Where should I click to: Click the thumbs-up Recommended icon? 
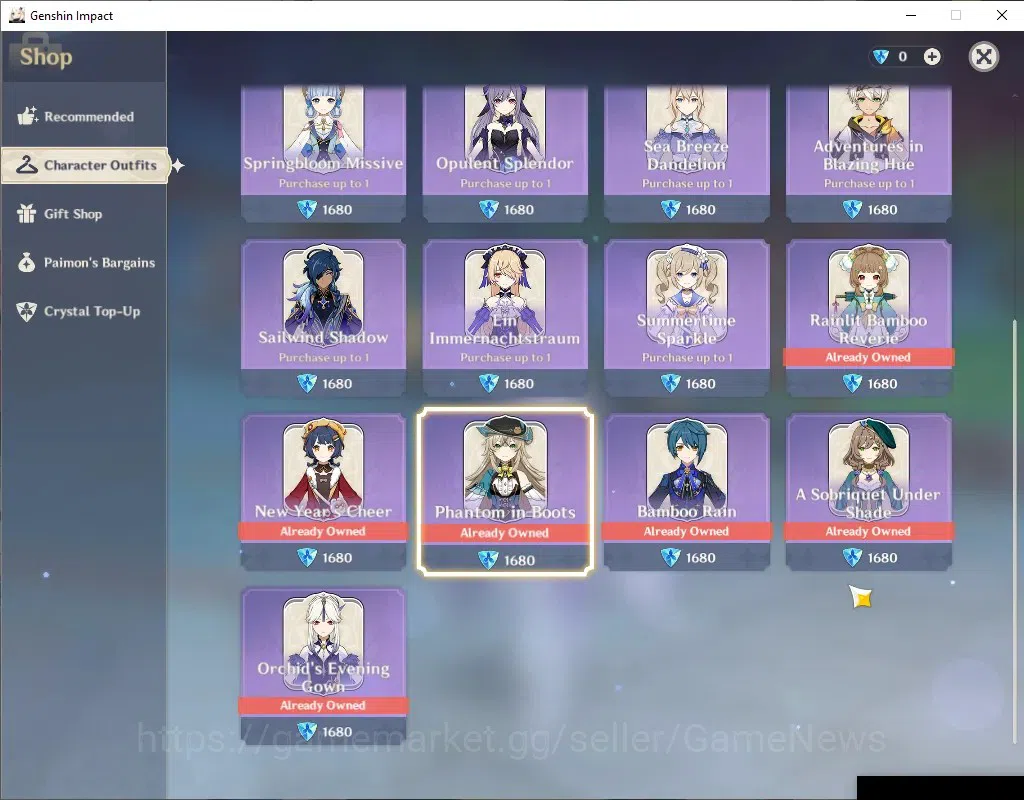pos(27,116)
